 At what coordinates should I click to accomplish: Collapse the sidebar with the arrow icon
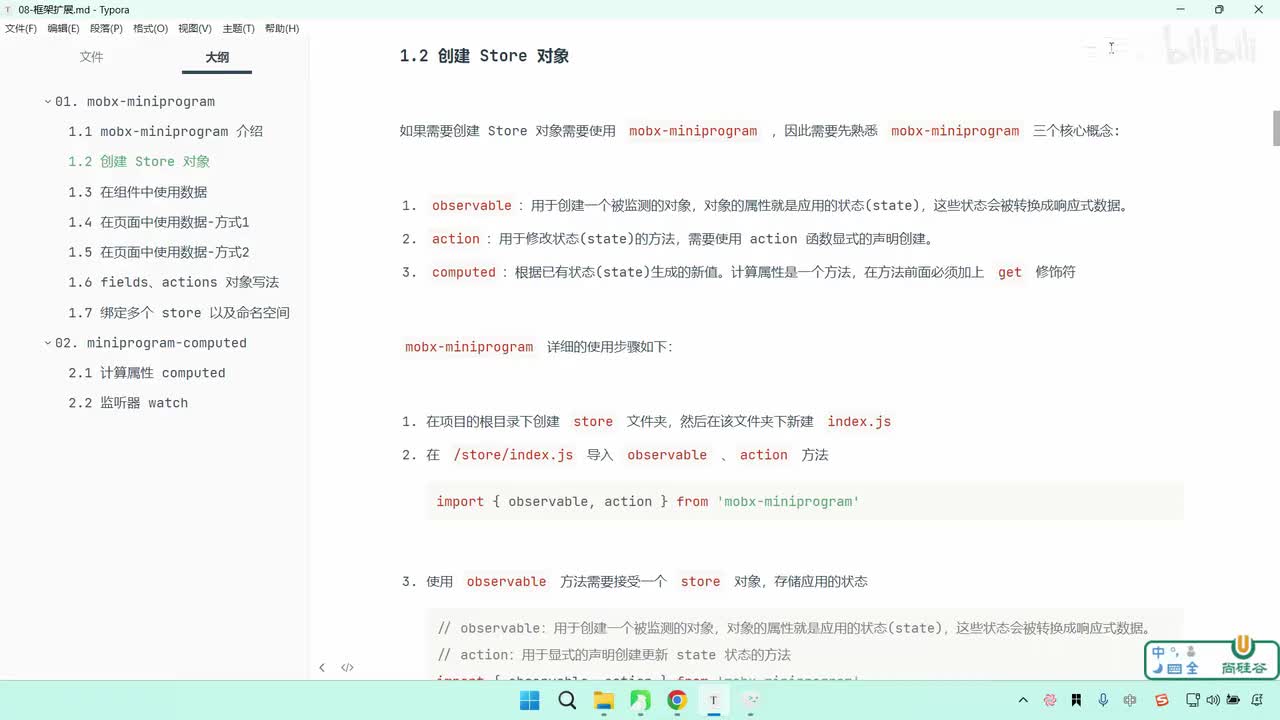tap(322, 667)
